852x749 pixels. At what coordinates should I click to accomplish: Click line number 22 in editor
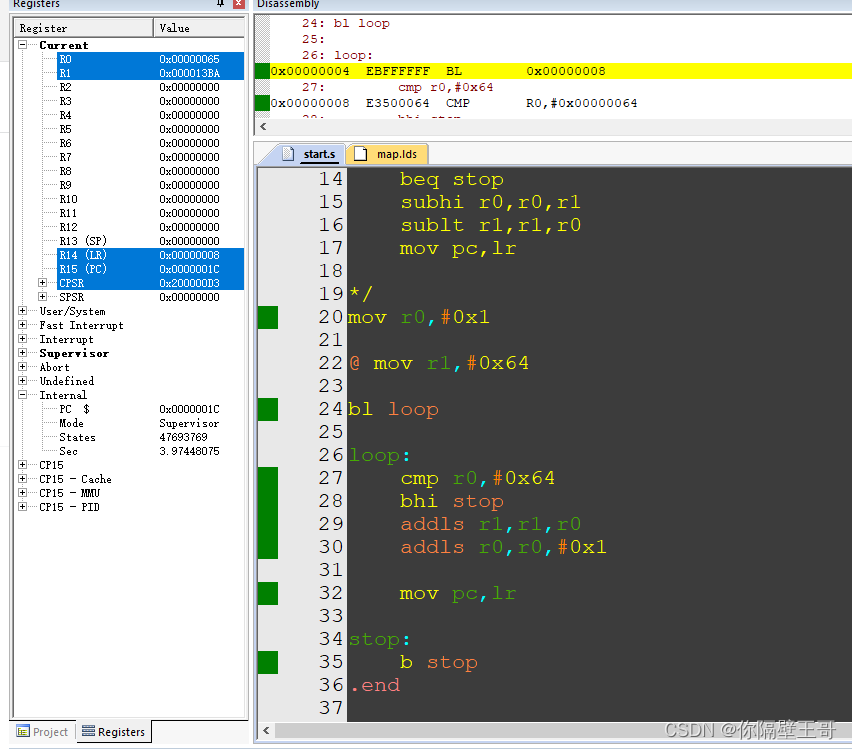[330, 363]
